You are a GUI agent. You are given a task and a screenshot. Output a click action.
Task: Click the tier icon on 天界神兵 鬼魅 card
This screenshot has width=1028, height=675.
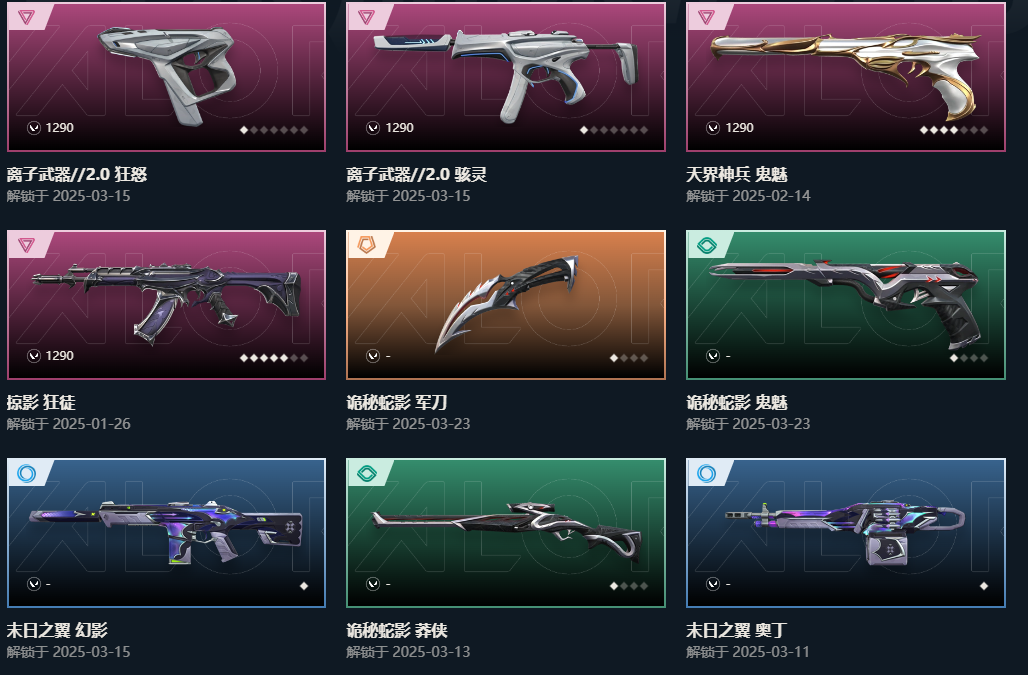(x=706, y=17)
